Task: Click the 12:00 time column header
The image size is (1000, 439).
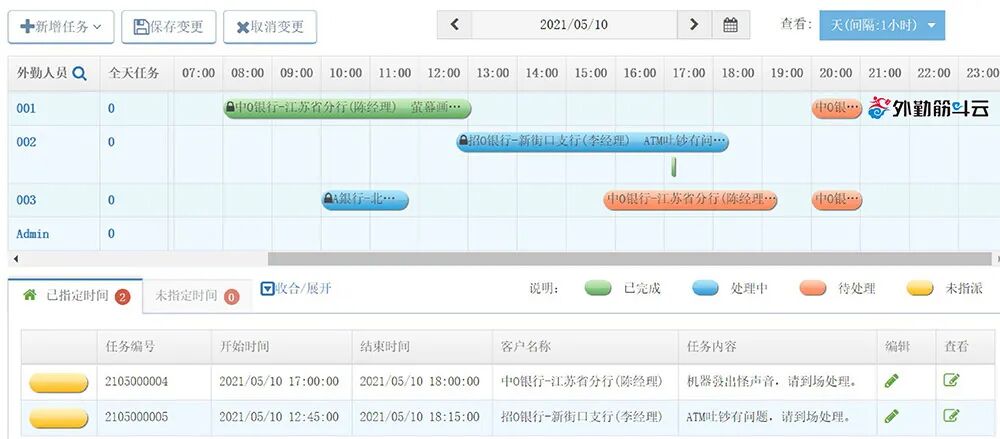Action: pos(444,73)
